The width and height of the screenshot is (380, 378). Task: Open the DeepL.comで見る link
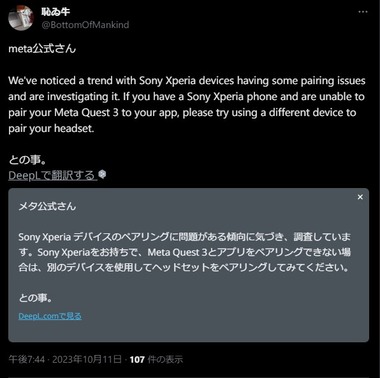50,316
